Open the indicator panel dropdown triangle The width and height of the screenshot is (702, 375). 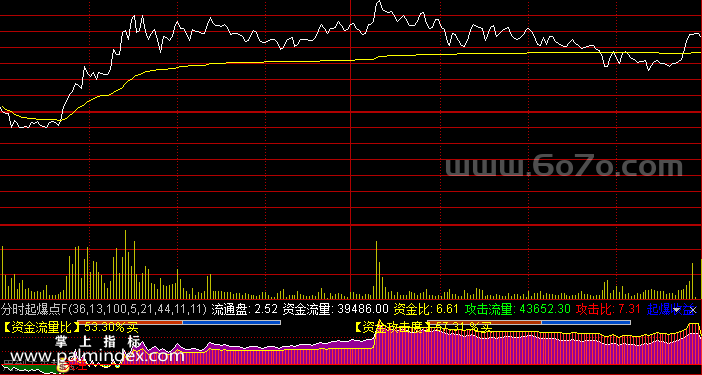(676, 310)
